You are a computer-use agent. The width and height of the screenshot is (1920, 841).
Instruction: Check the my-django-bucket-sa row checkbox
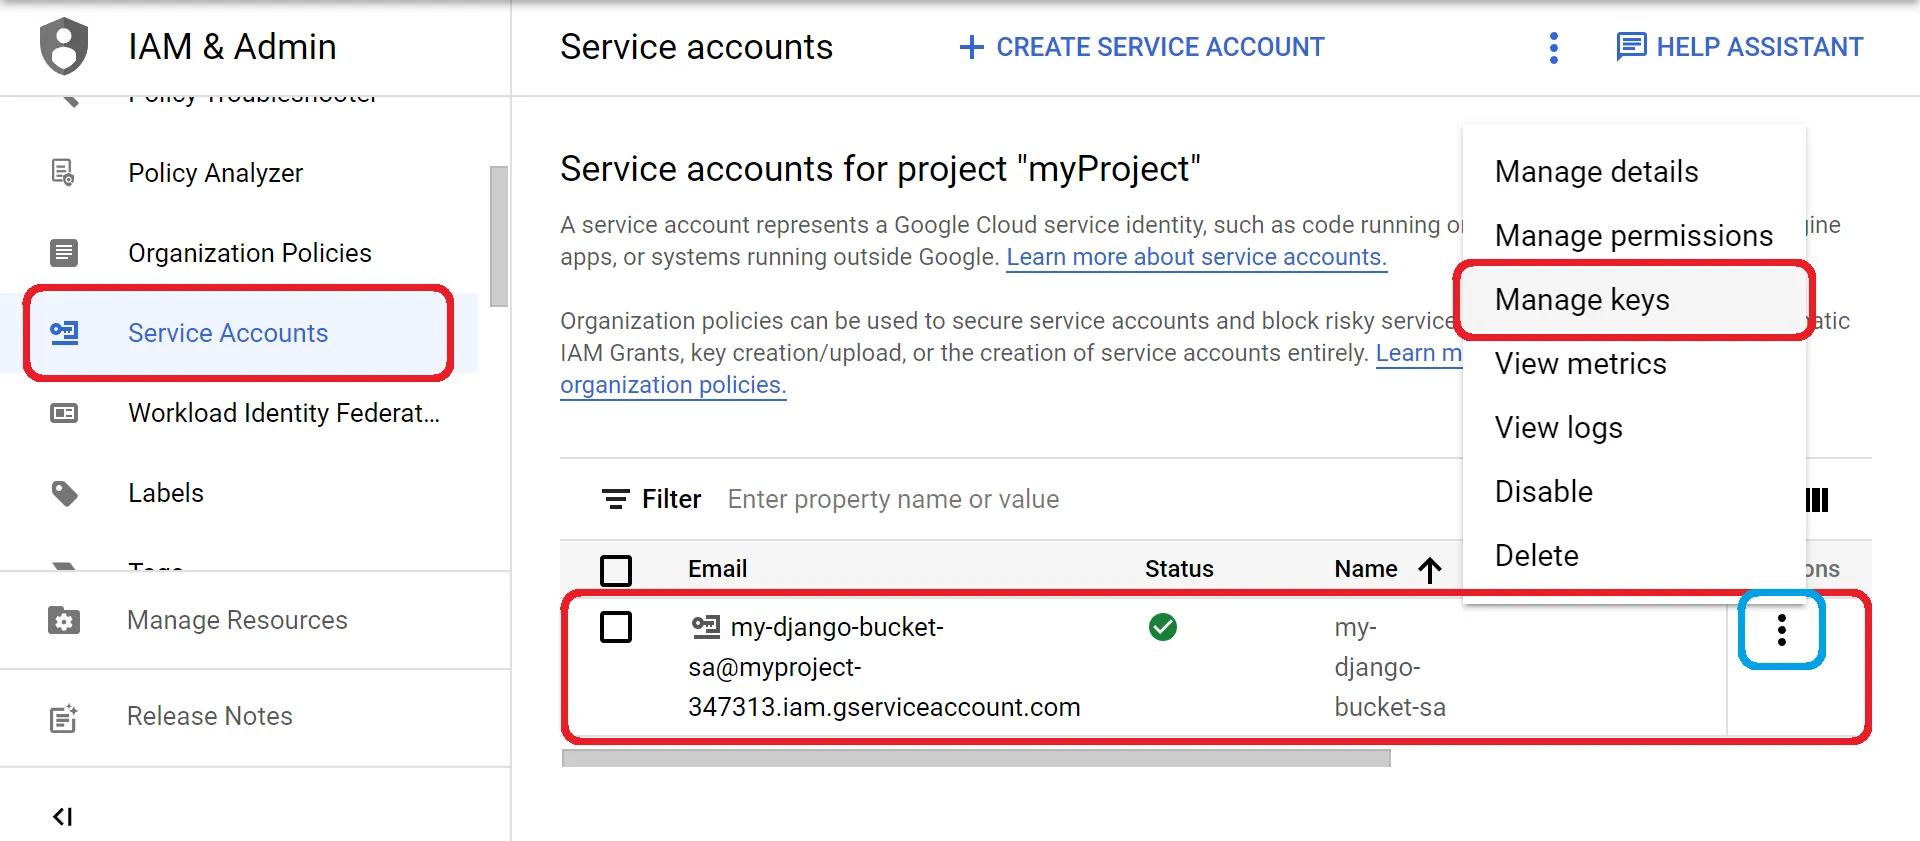click(616, 627)
